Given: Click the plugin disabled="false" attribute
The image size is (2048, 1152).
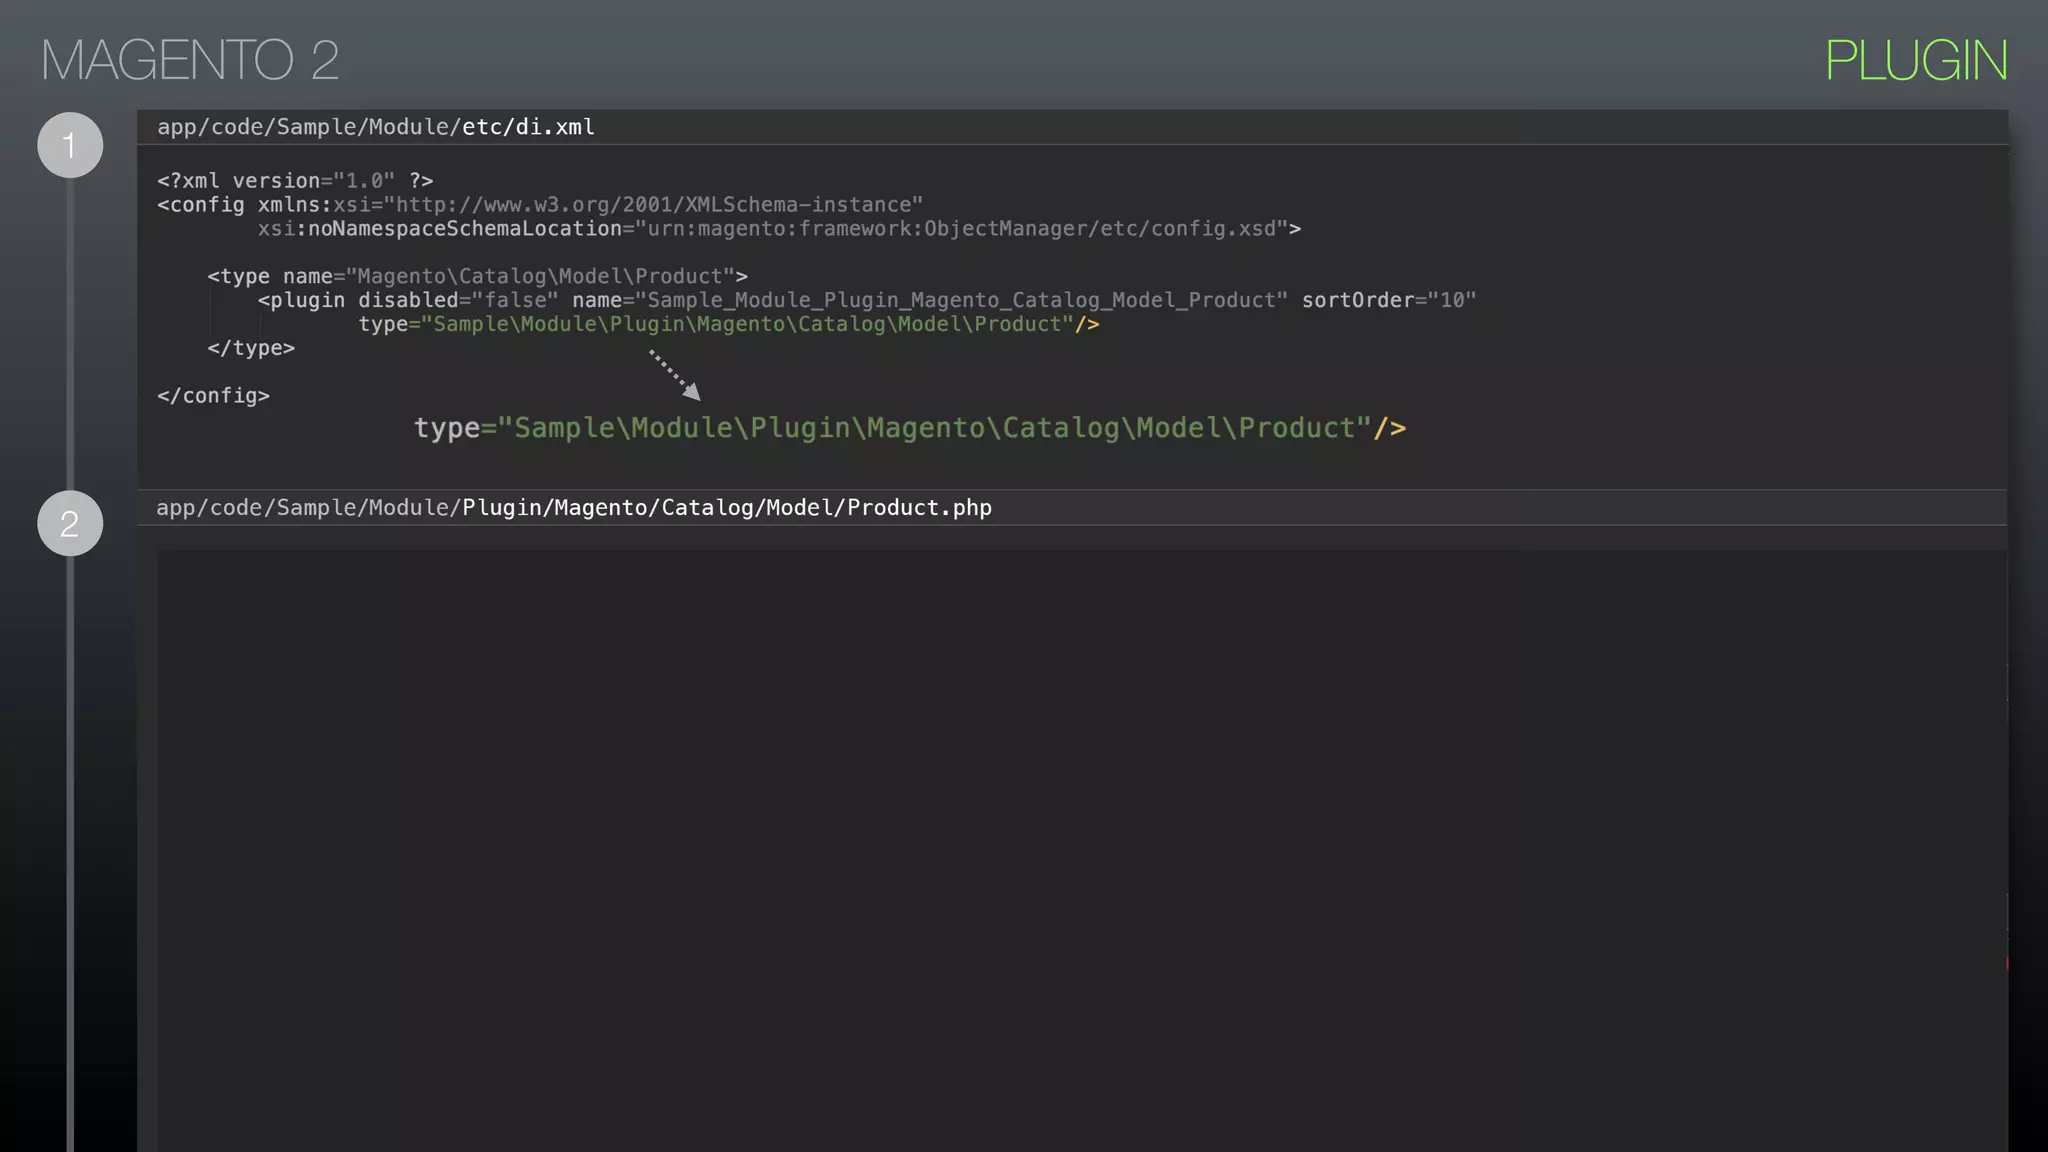Looking at the screenshot, I should (458, 300).
